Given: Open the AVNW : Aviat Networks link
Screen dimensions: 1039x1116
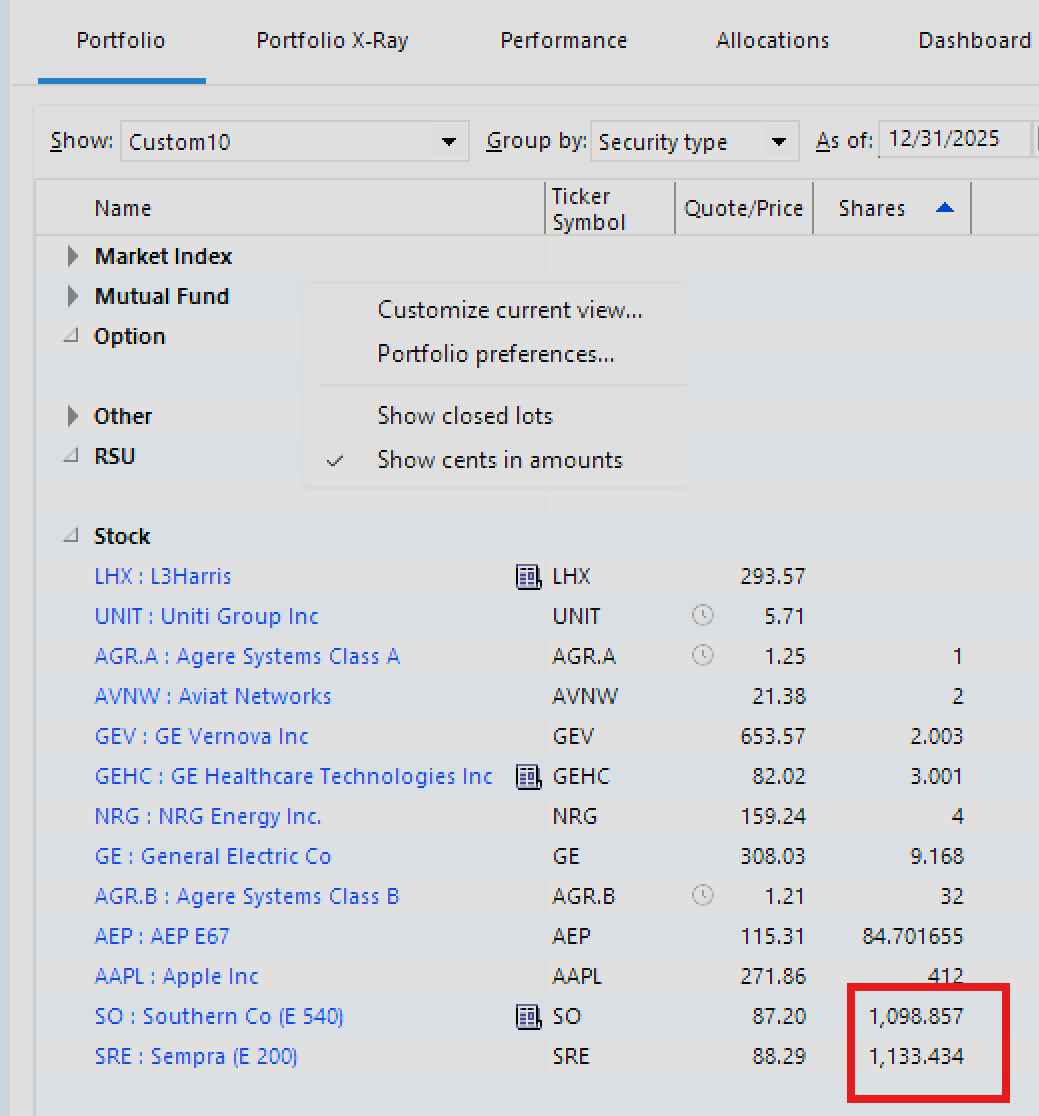Looking at the screenshot, I should 213,696.
